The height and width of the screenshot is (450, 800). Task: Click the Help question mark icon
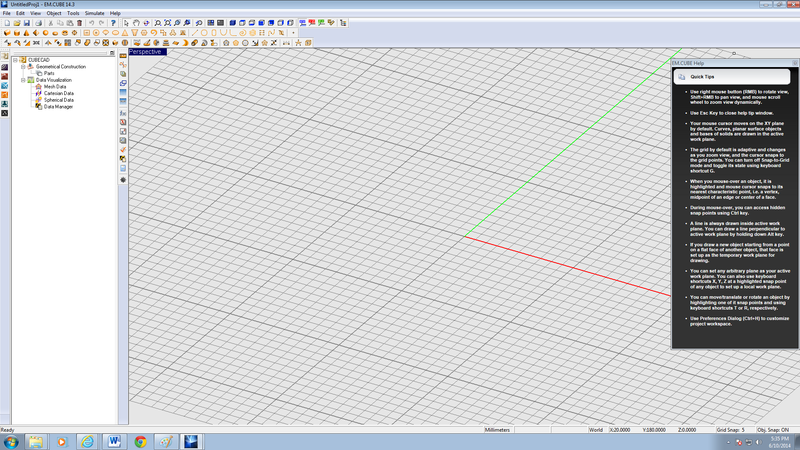[112, 22]
